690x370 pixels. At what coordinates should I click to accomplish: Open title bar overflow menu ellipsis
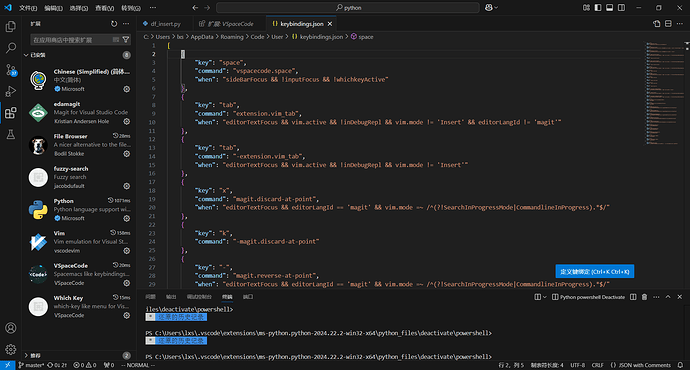tap(153, 7)
